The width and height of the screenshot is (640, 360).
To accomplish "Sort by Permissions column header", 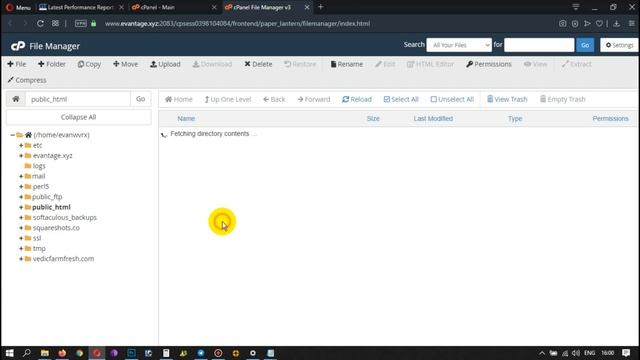I will [611, 118].
